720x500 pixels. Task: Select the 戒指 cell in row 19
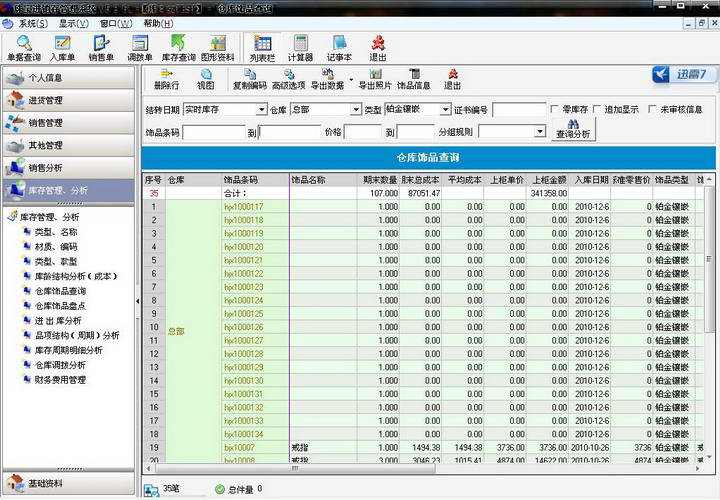click(x=323, y=447)
